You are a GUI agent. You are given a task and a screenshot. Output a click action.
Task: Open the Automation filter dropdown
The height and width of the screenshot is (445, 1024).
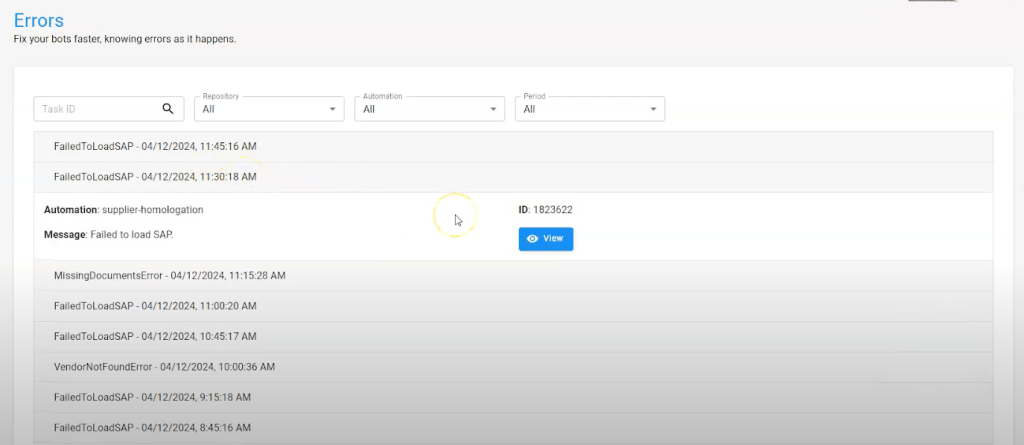pos(429,109)
